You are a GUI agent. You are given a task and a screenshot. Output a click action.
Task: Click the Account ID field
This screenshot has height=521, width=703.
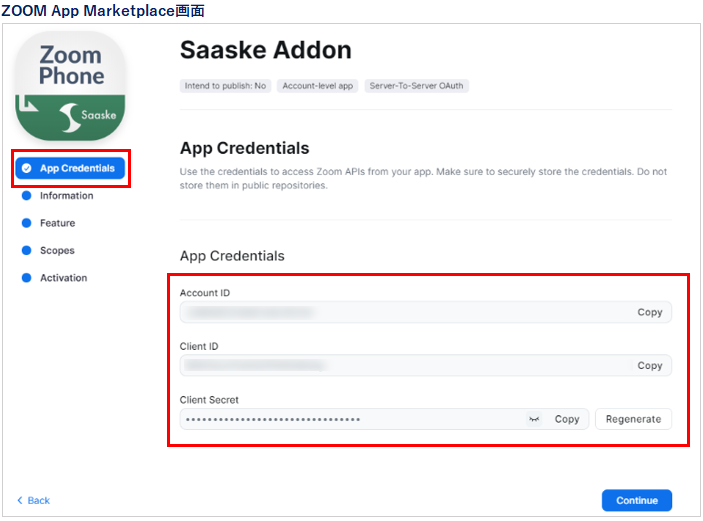425,312
